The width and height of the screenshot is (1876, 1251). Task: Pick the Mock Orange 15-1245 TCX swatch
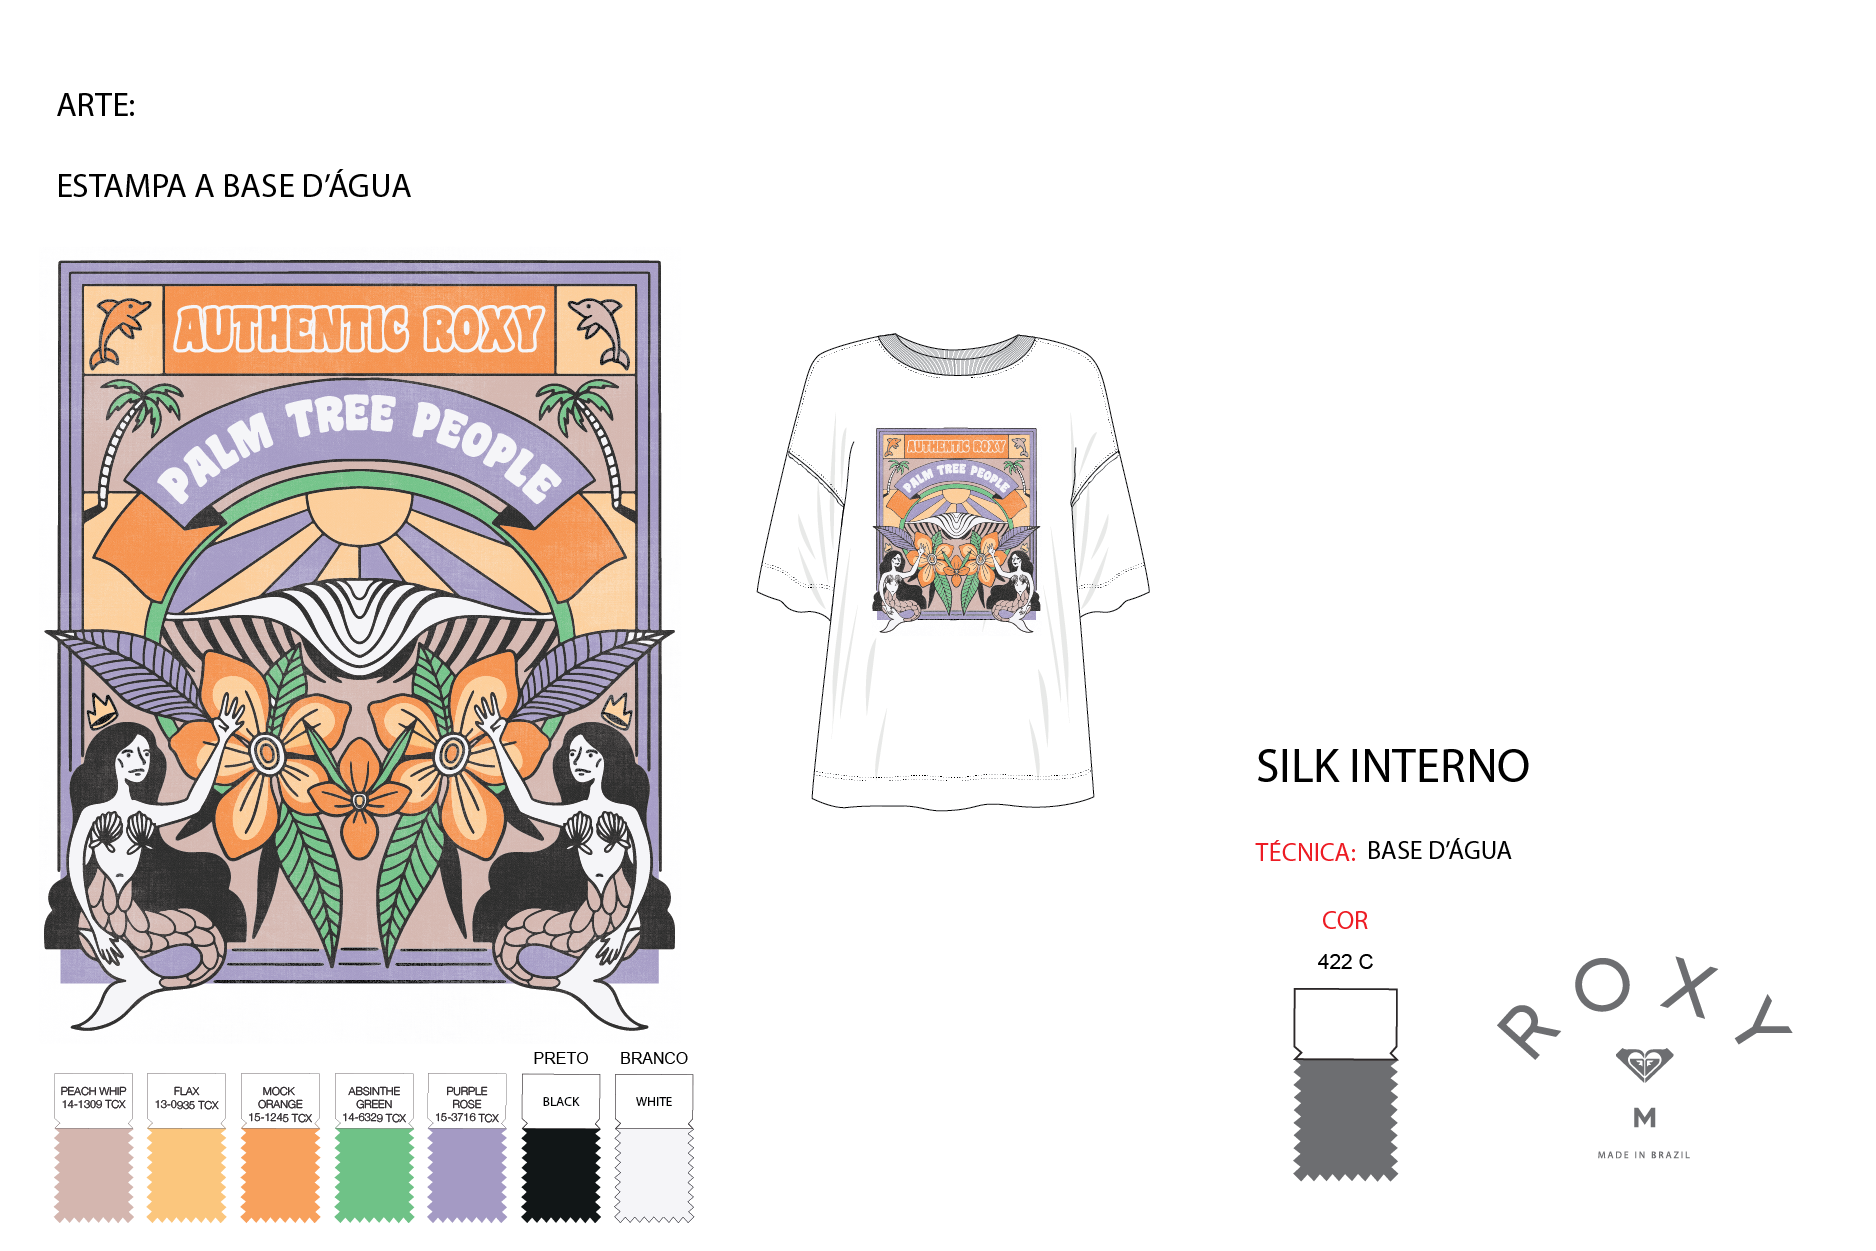coord(280,1147)
